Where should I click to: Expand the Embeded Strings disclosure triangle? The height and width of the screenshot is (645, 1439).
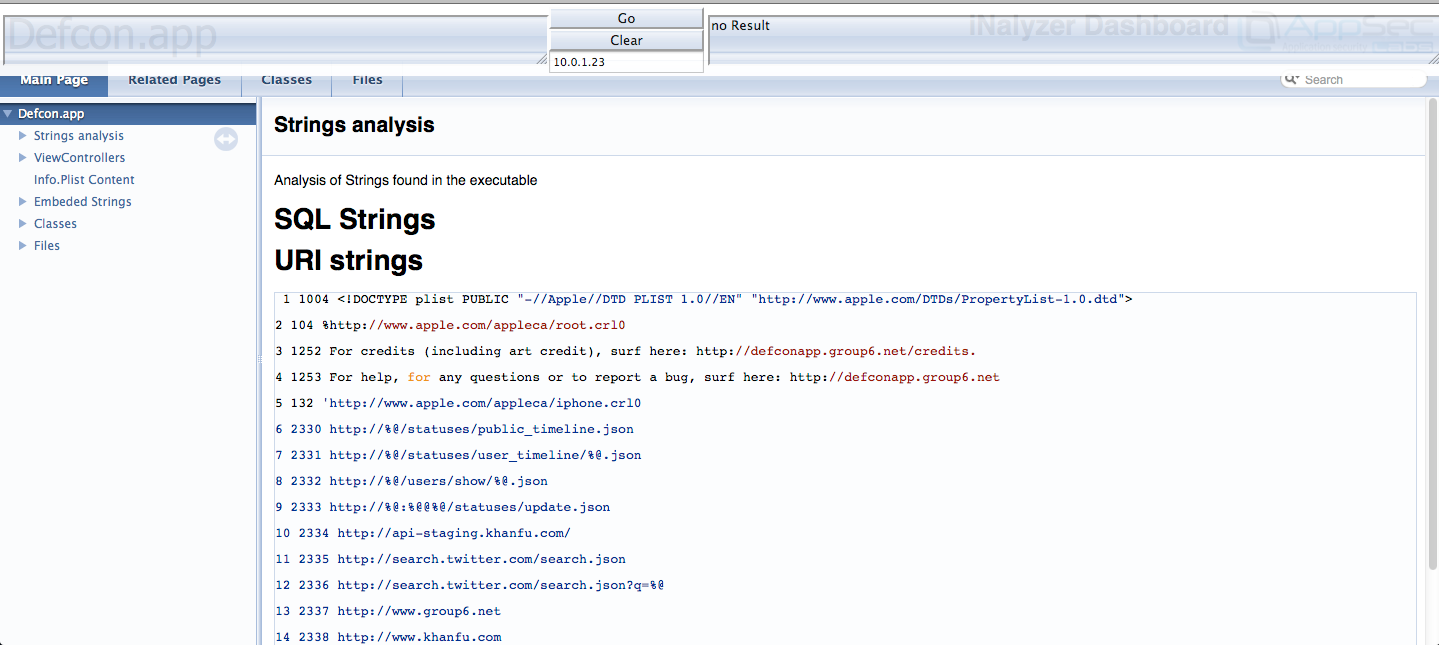tap(23, 202)
